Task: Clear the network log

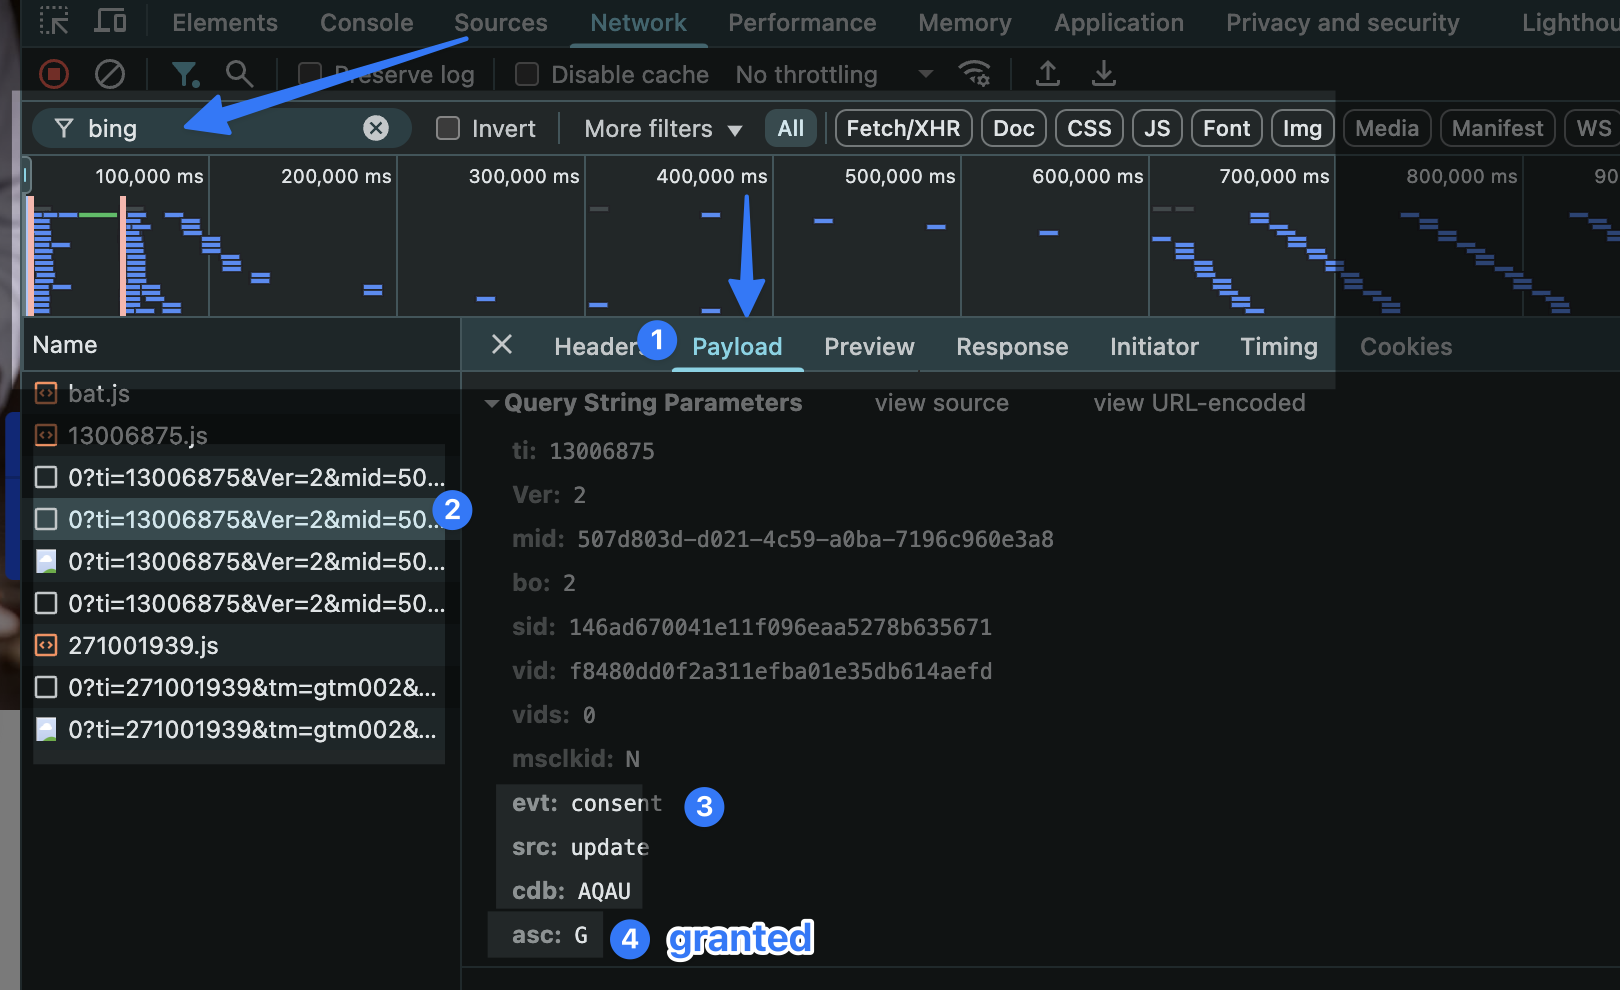Action: point(110,74)
